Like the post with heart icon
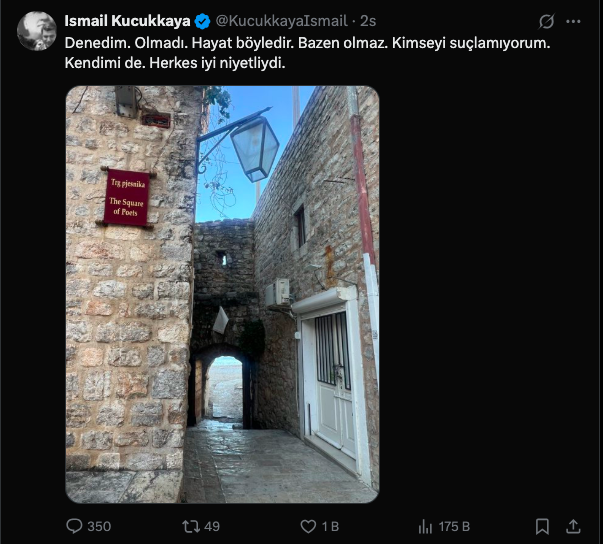The image size is (603, 544). pos(308,526)
